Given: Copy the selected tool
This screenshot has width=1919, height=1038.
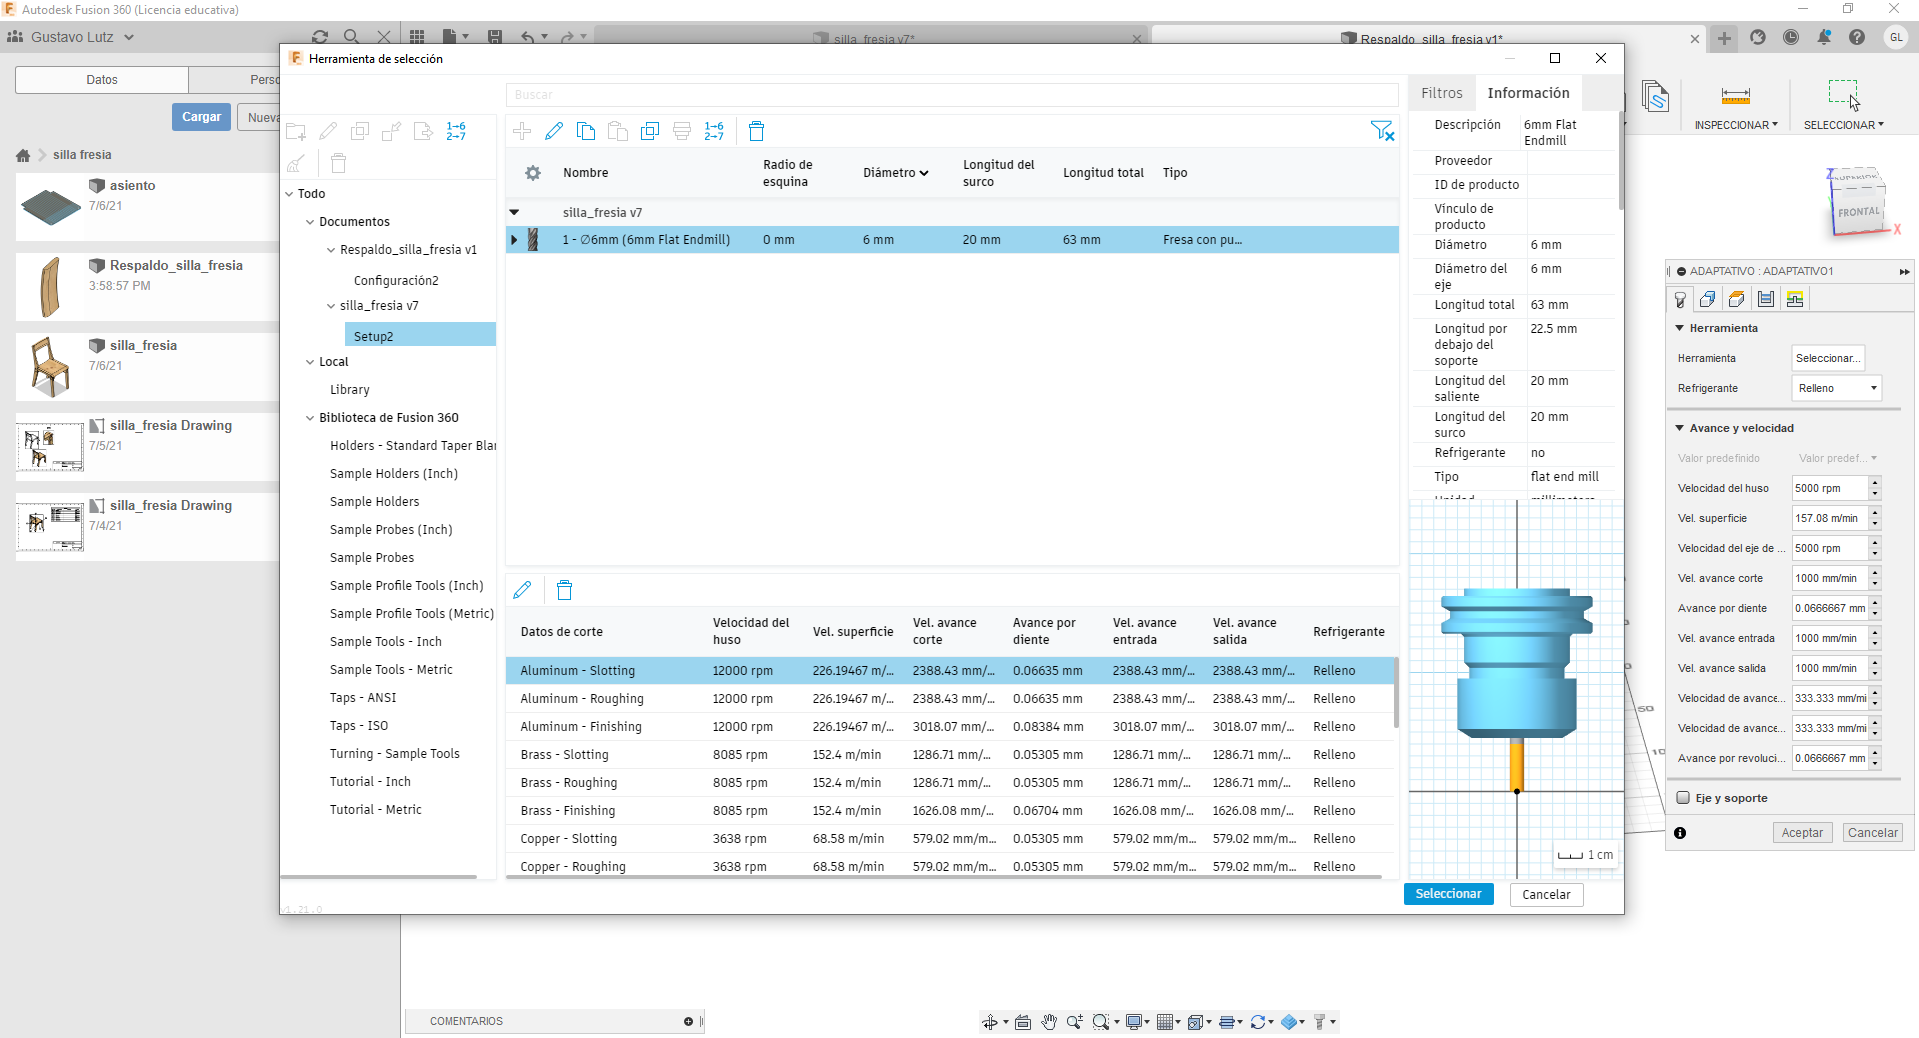Looking at the screenshot, I should click(x=586, y=131).
